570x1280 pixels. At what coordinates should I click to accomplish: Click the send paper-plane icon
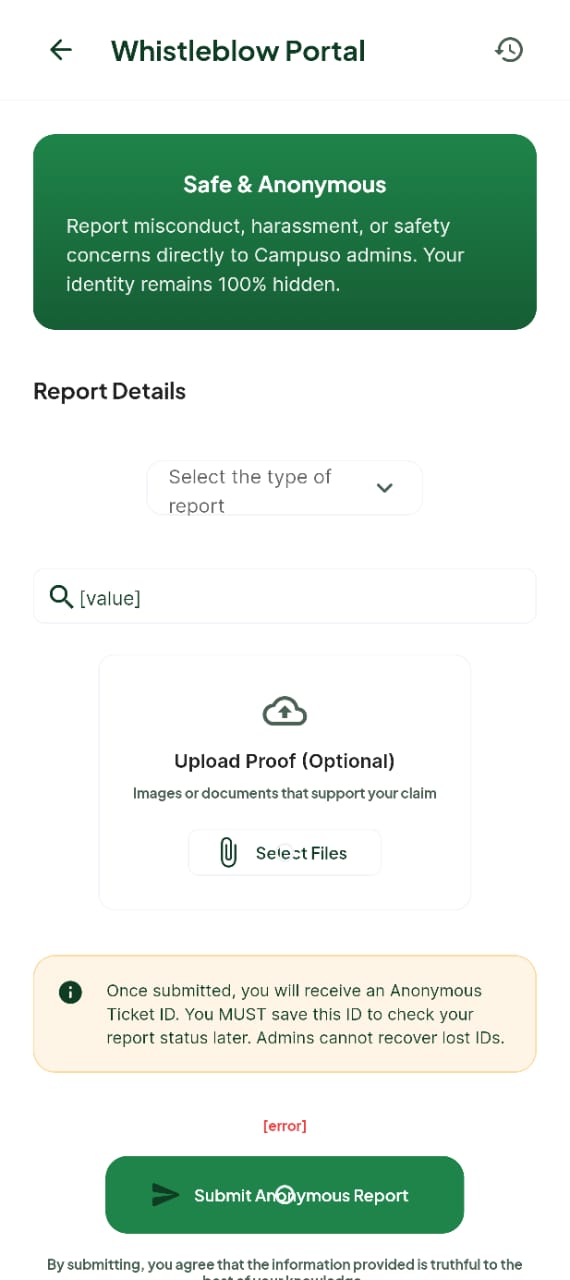pyautogui.click(x=165, y=1195)
